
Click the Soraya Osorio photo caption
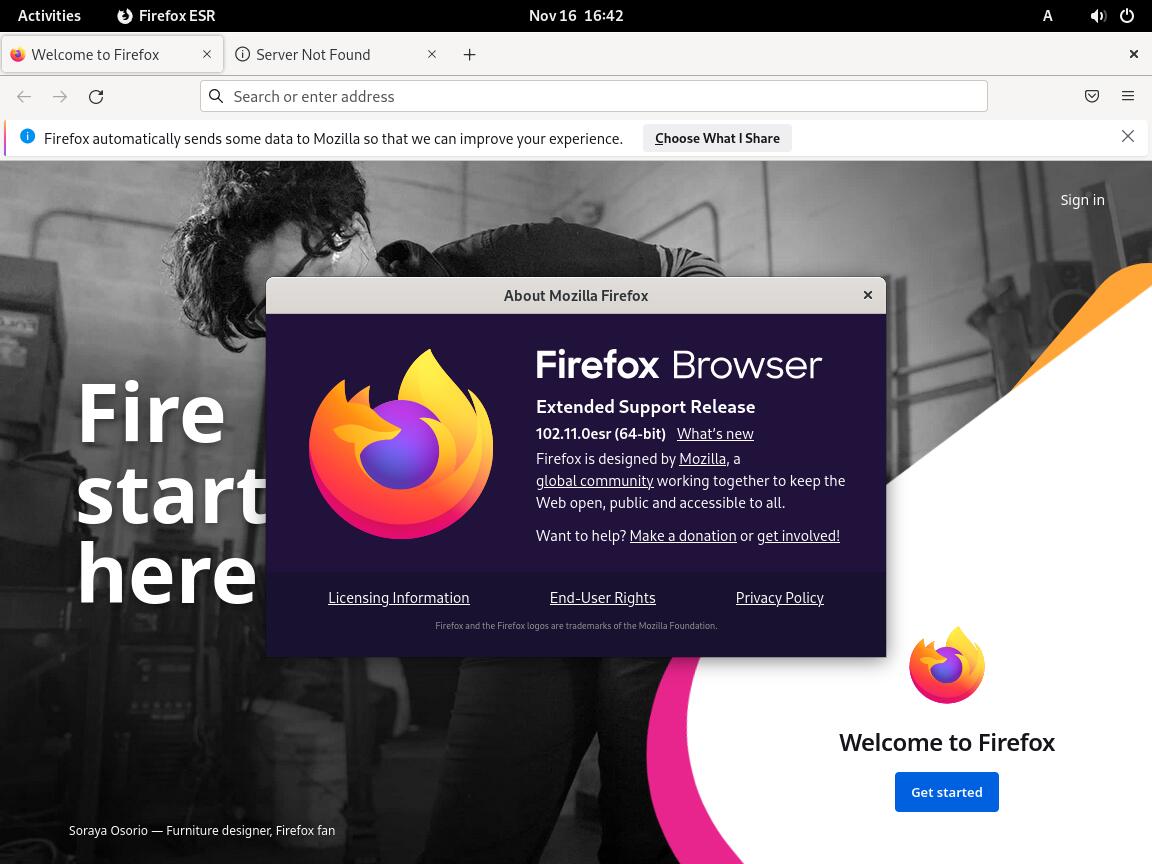click(202, 830)
